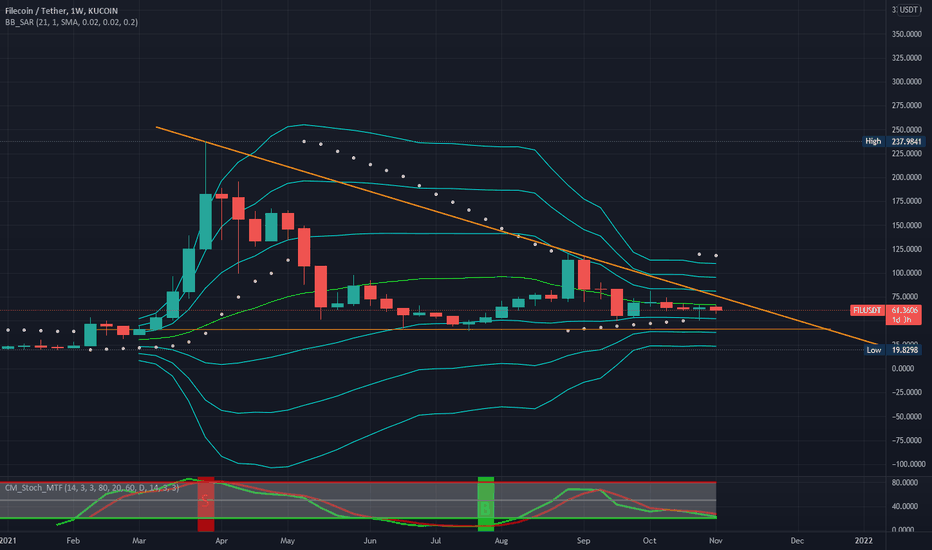Click the −50.0000 price axis label

905,416
